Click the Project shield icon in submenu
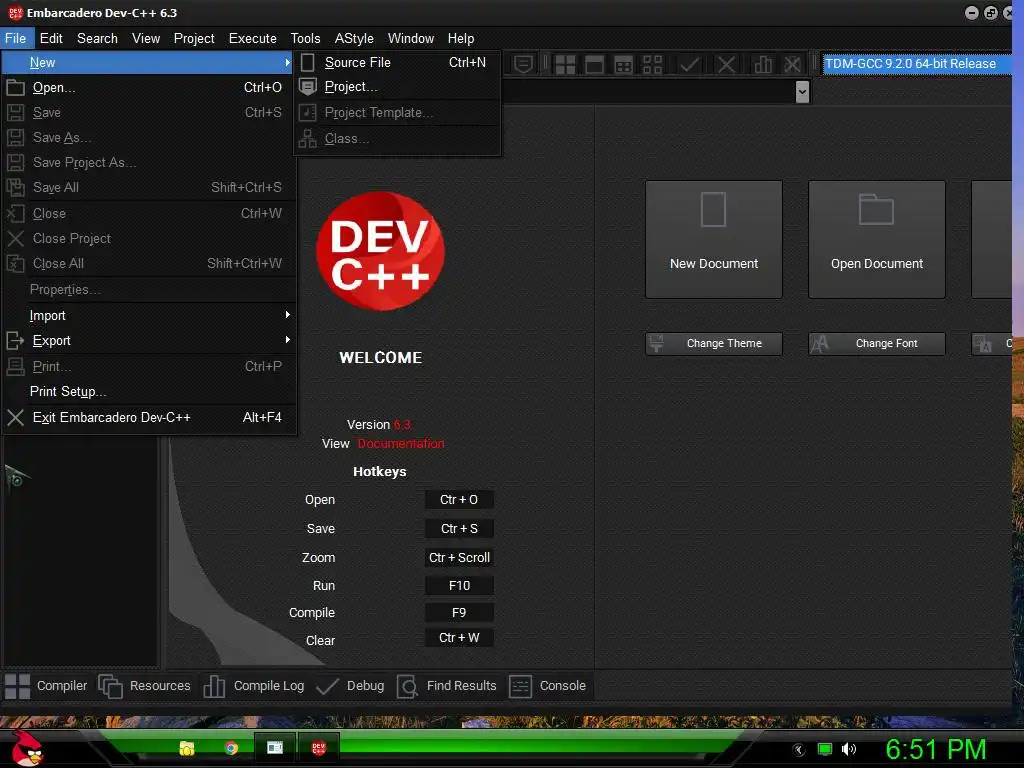Image resolution: width=1024 pixels, height=768 pixels. click(x=308, y=87)
